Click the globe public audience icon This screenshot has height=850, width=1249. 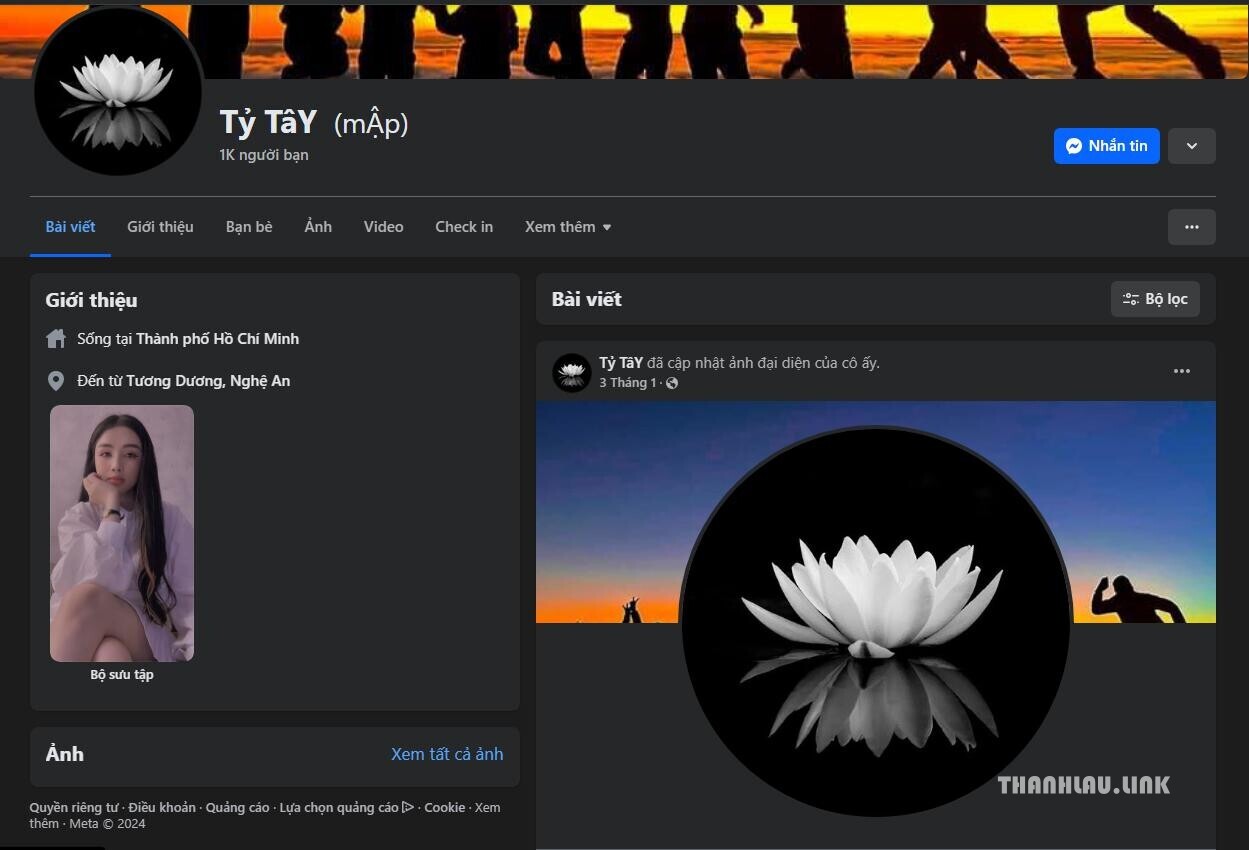click(x=672, y=383)
